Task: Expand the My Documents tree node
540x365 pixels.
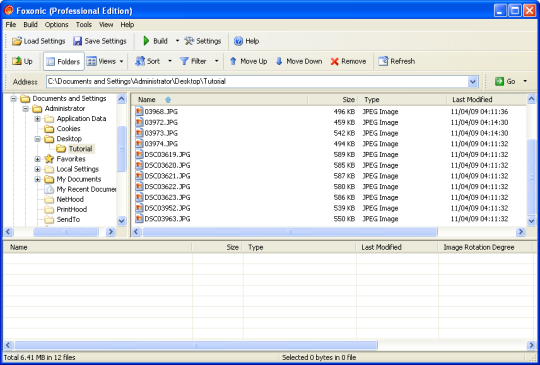Action: [38, 179]
